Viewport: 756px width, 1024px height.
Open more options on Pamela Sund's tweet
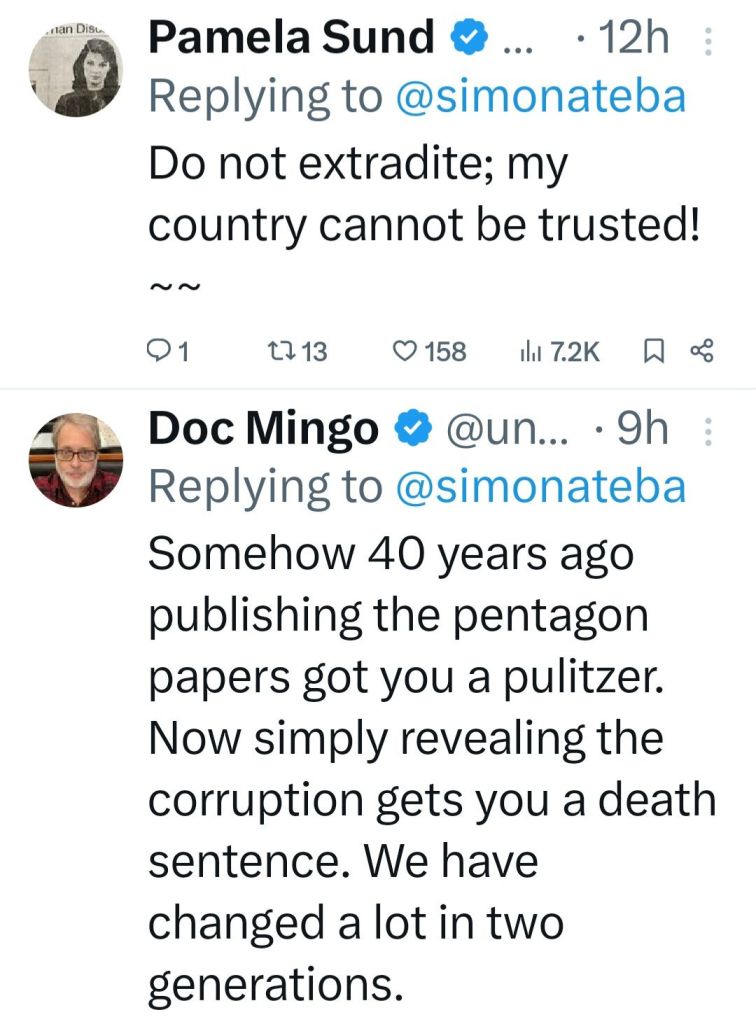point(708,40)
